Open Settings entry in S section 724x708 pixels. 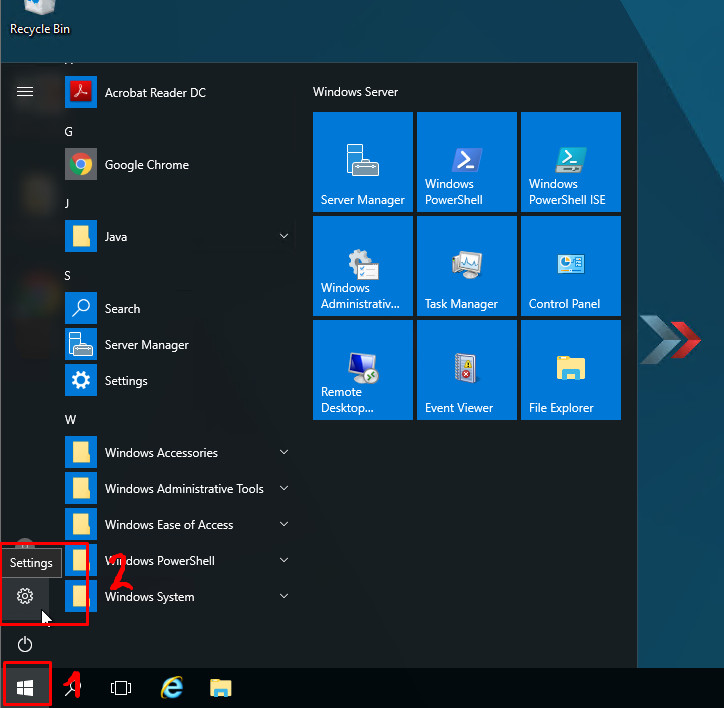178,381
